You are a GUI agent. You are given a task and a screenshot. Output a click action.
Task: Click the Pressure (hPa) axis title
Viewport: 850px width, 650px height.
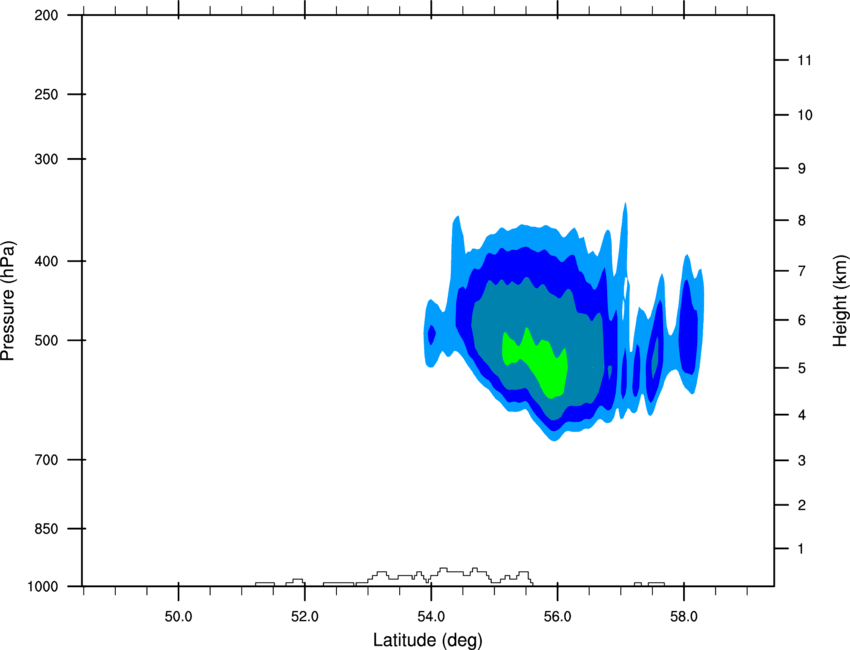pos(8,301)
